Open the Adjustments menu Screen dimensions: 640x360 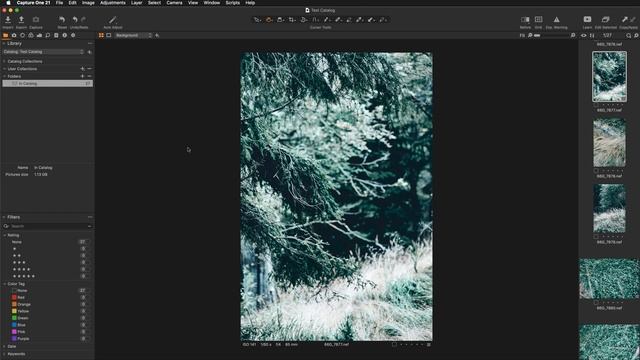[113, 3]
